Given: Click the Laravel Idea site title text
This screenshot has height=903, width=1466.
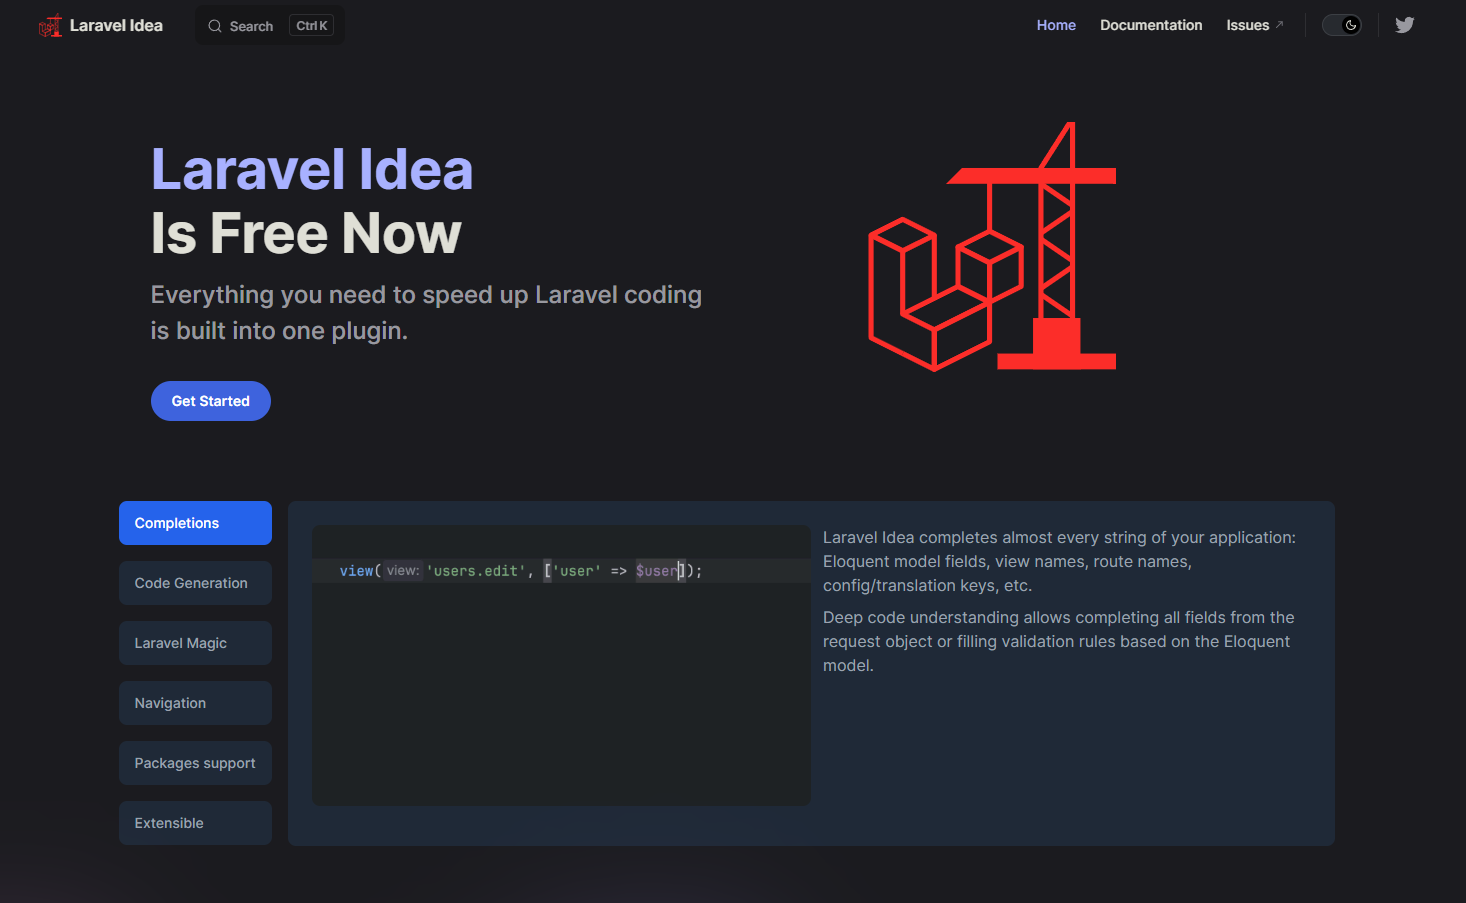Looking at the screenshot, I should (116, 26).
